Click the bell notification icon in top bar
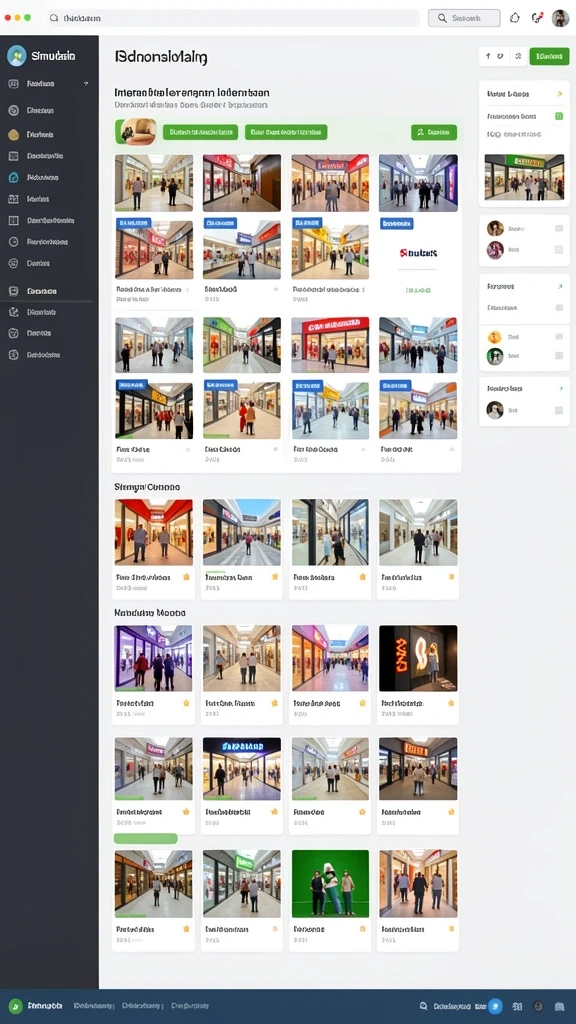576x1024 pixels. coord(515,18)
